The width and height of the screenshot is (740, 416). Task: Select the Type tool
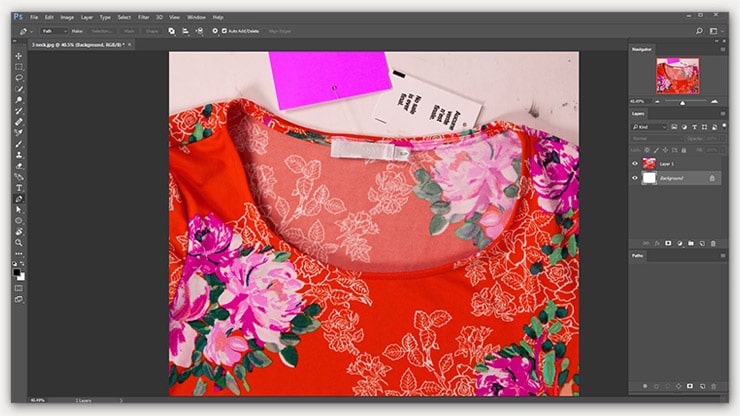pos(19,188)
